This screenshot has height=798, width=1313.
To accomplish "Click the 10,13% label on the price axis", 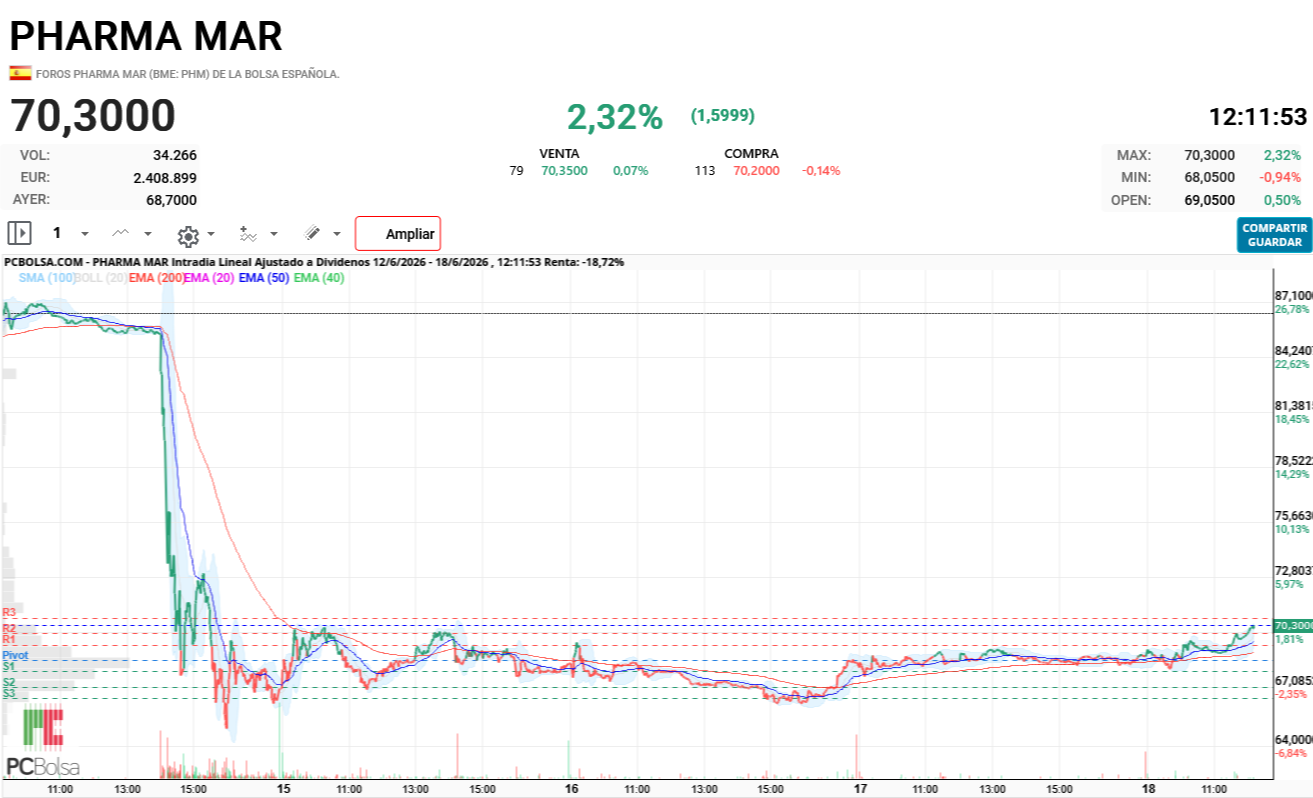I will [1292, 529].
